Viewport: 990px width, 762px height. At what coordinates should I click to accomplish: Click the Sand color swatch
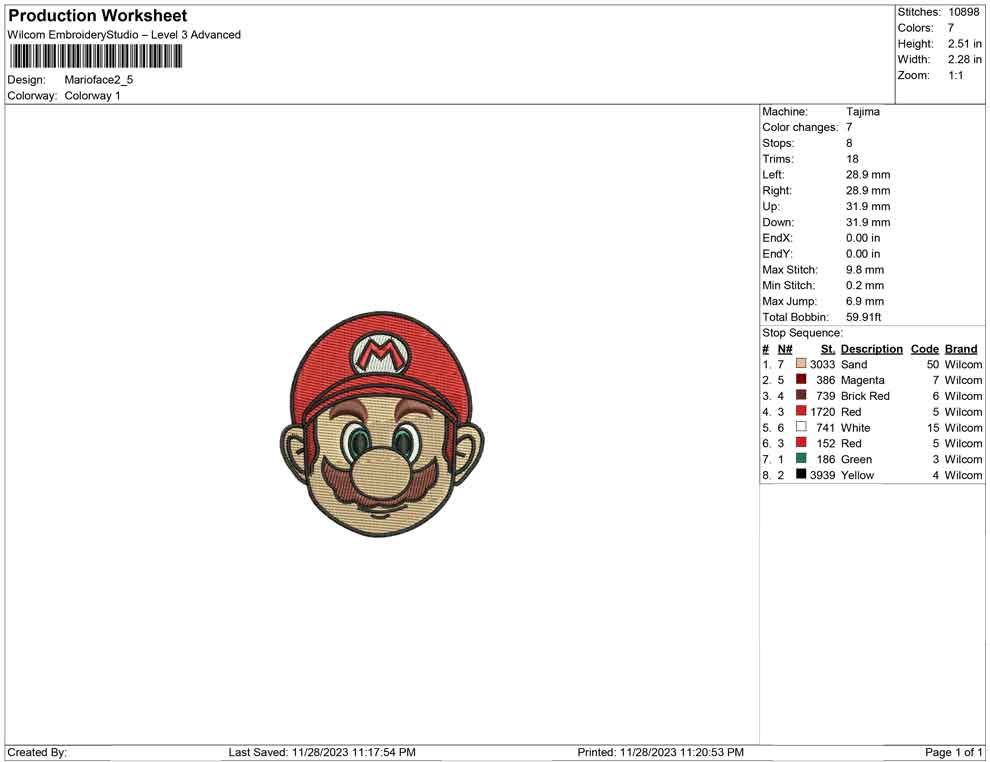click(x=801, y=364)
